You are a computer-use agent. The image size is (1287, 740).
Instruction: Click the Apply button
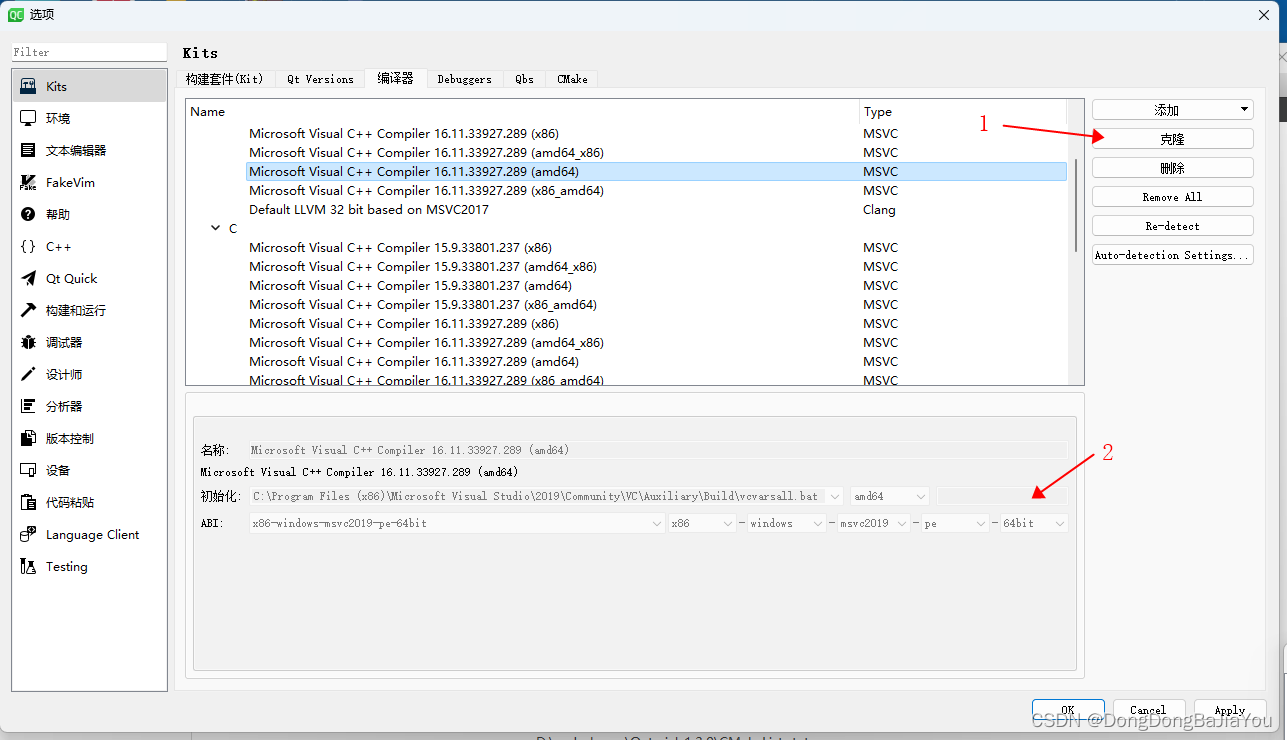pos(1230,710)
